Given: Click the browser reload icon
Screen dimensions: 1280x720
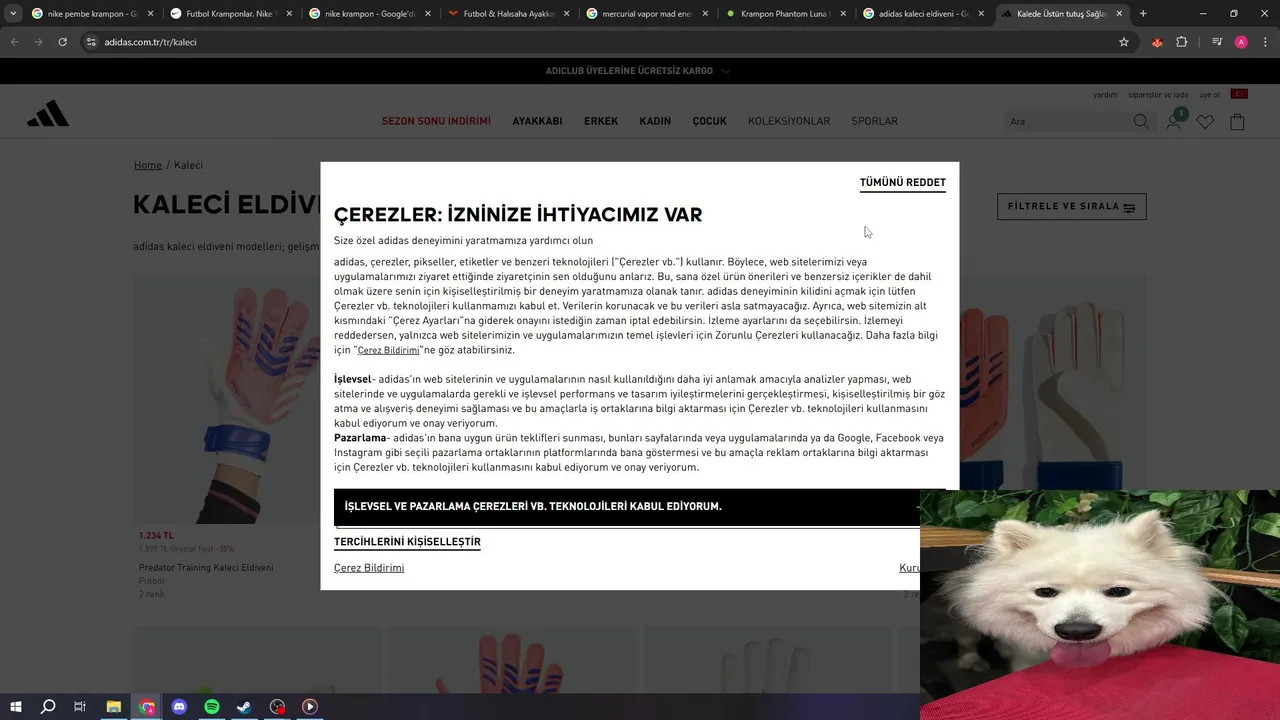Looking at the screenshot, I should (62, 42).
